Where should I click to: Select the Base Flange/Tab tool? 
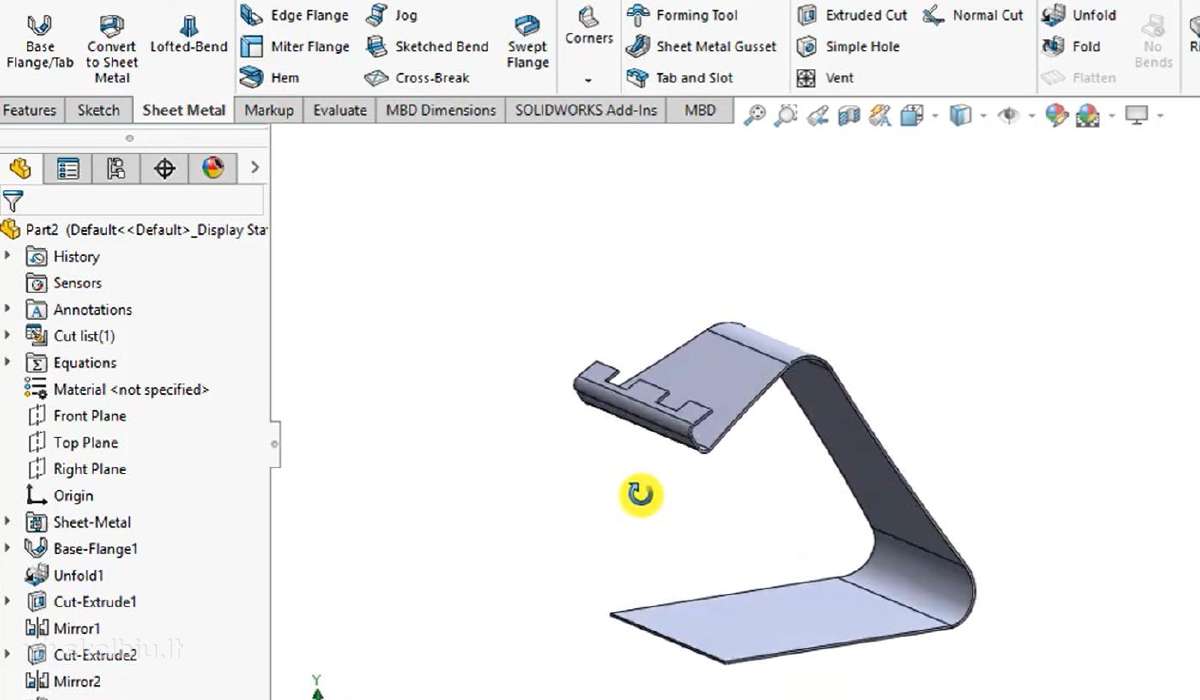pos(40,40)
